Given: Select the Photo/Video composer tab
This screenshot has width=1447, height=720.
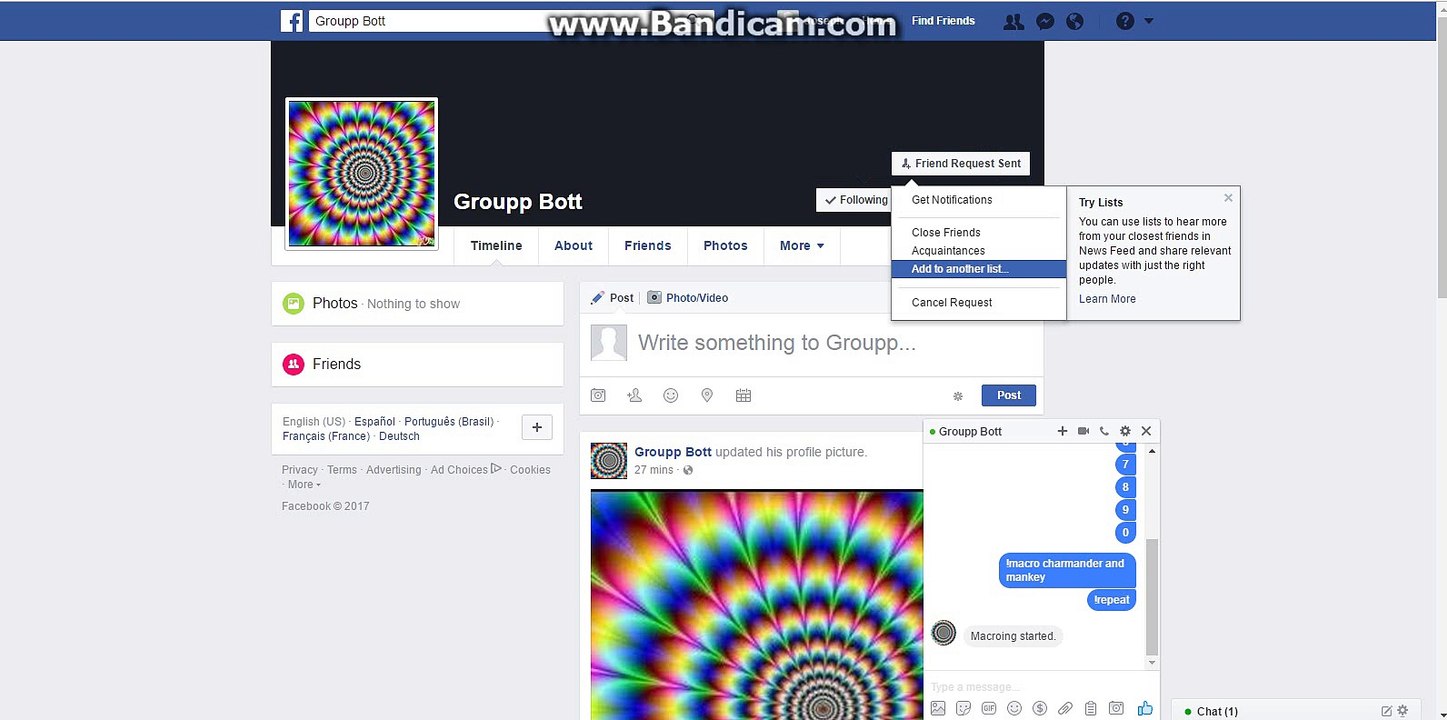Looking at the screenshot, I should (x=688, y=298).
